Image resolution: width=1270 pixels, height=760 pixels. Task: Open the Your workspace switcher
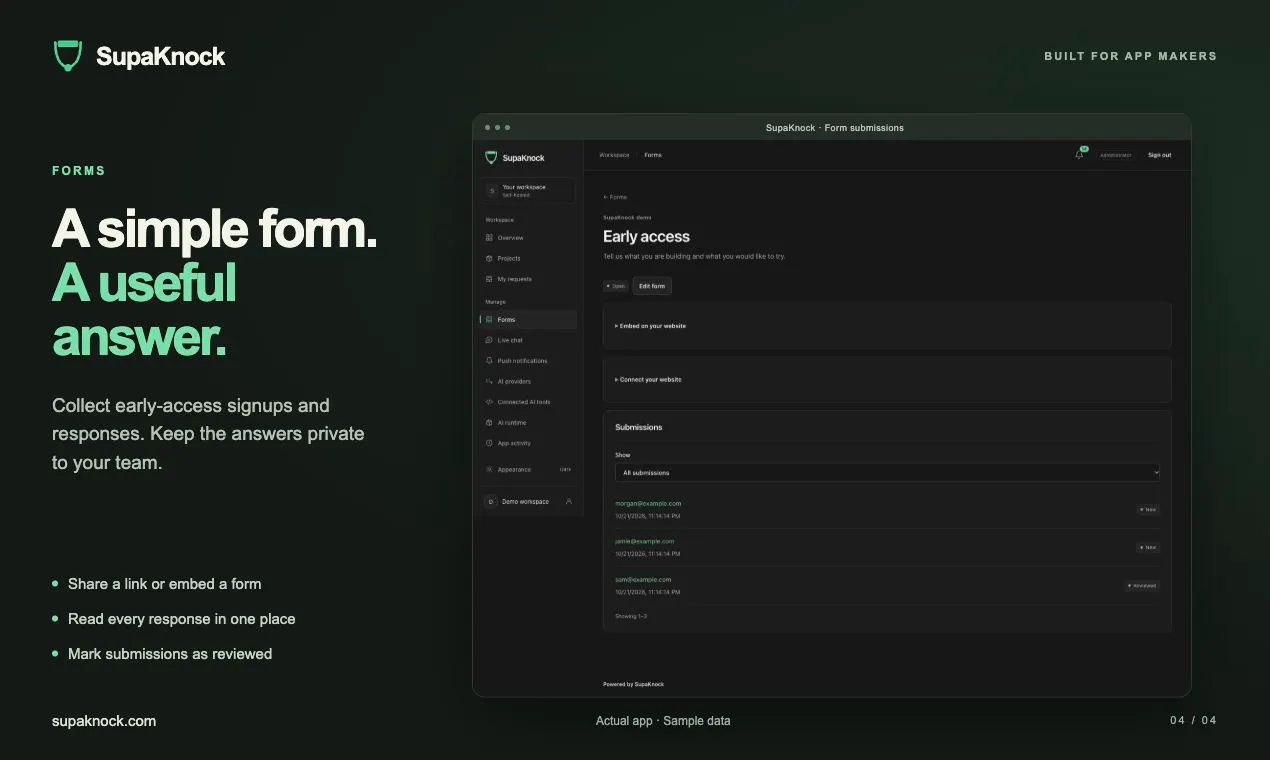pyautogui.click(x=529, y=190)
